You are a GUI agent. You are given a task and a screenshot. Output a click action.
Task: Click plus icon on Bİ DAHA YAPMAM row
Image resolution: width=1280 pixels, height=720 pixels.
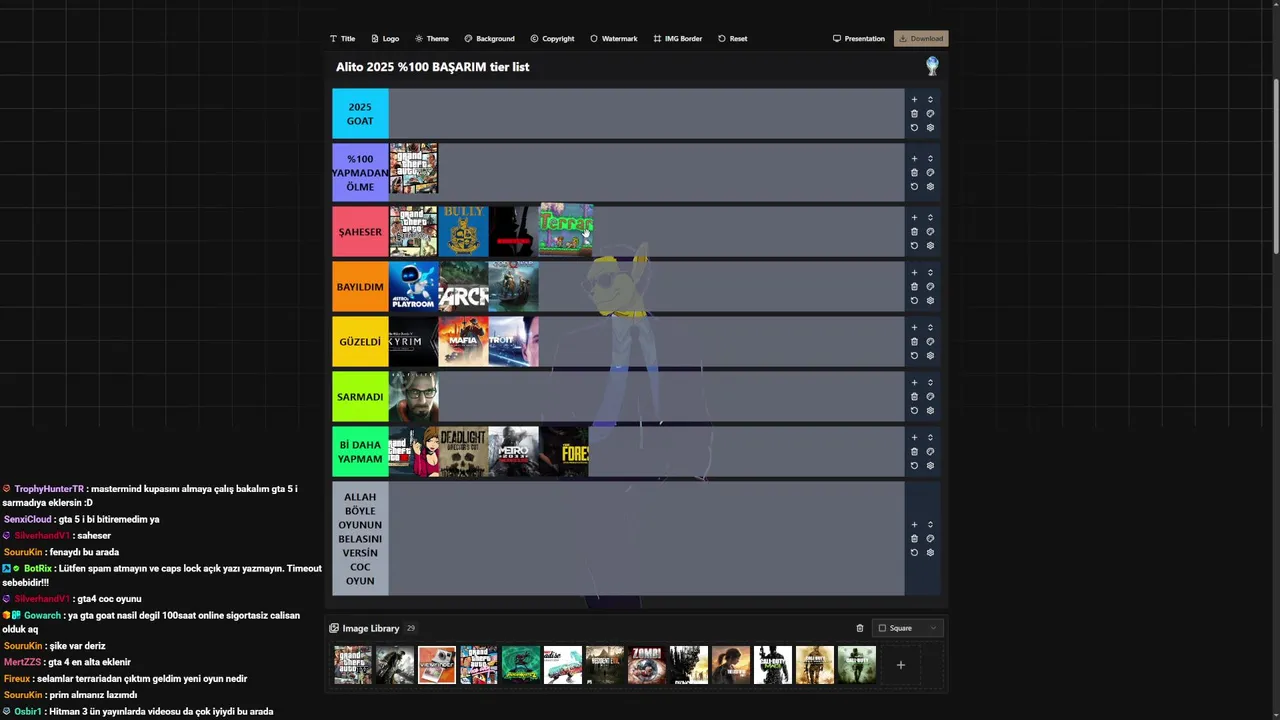tap(914, 438)
